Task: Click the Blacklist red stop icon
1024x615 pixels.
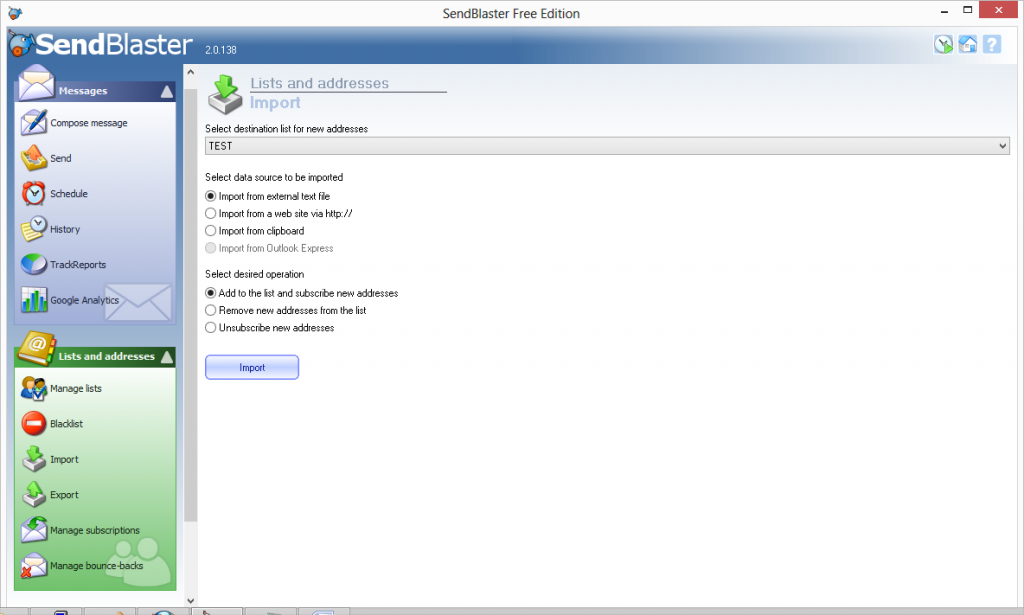Action: (34, 424)
